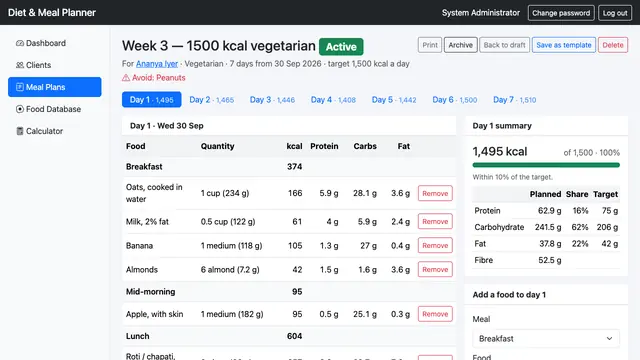Click the Banana food name
The image size is (640, 360).
point(139,246)
